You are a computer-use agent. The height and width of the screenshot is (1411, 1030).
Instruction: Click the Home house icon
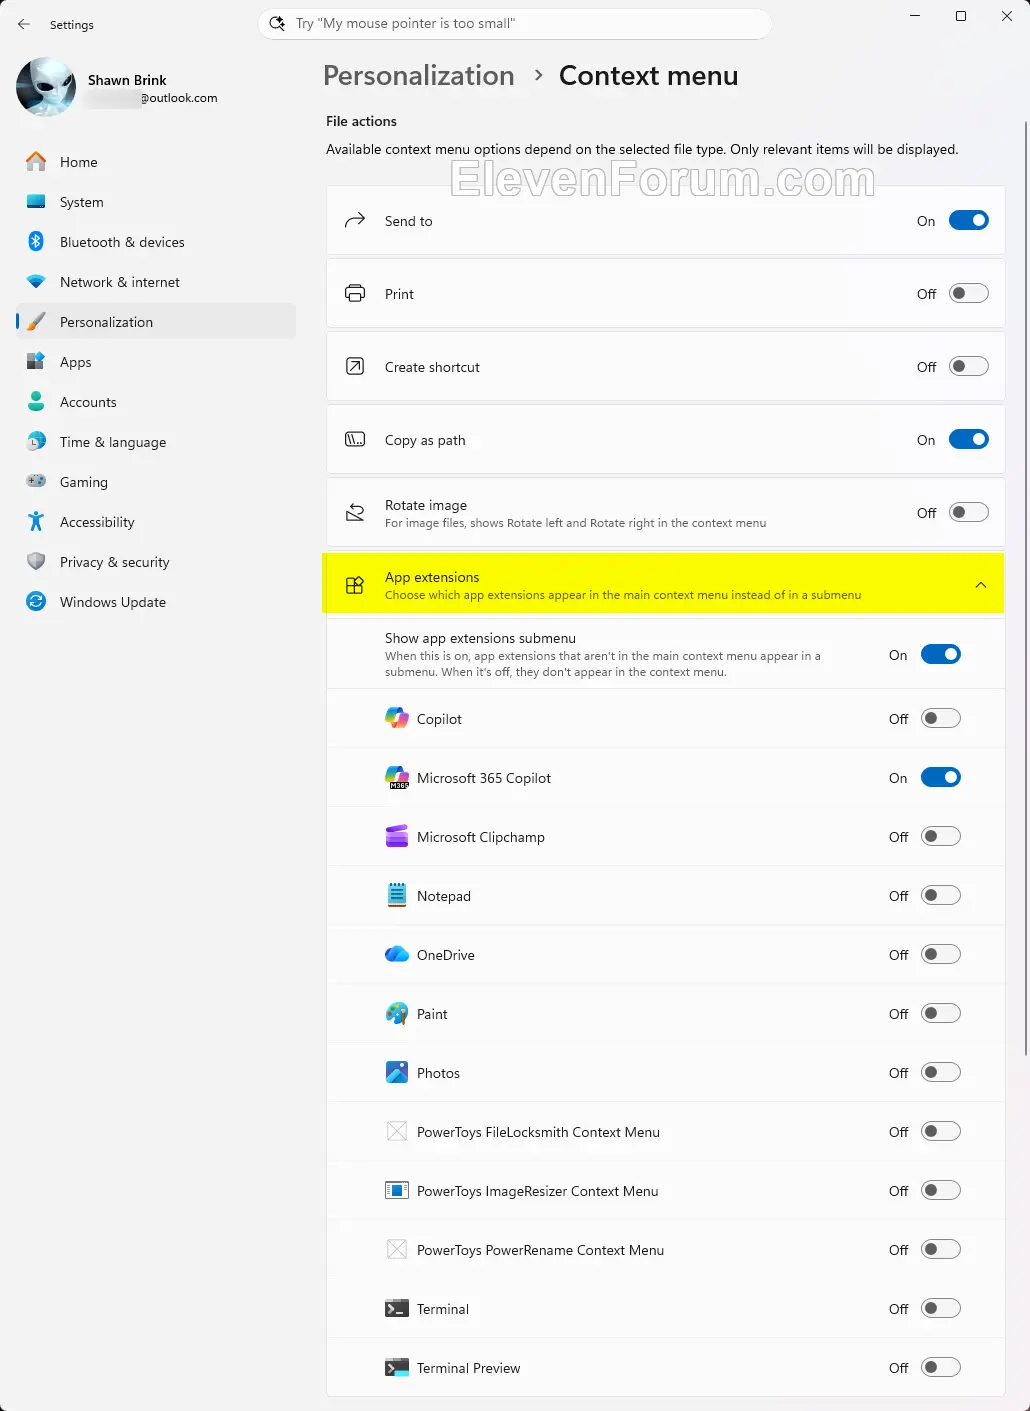(36, 161)
